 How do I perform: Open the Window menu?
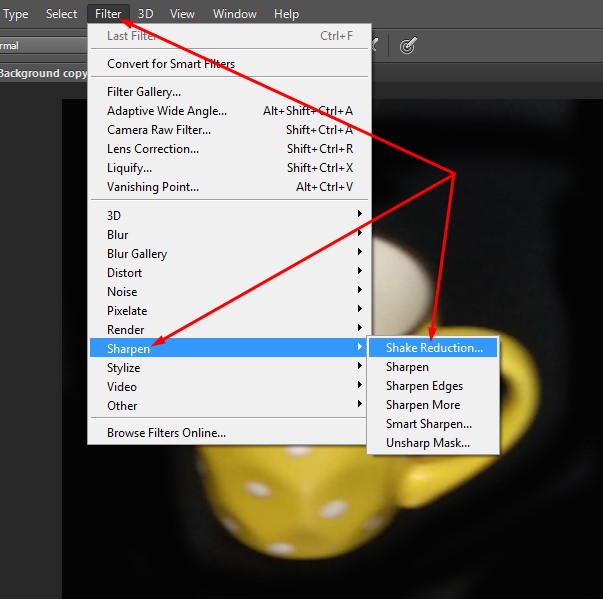[235, 14]
